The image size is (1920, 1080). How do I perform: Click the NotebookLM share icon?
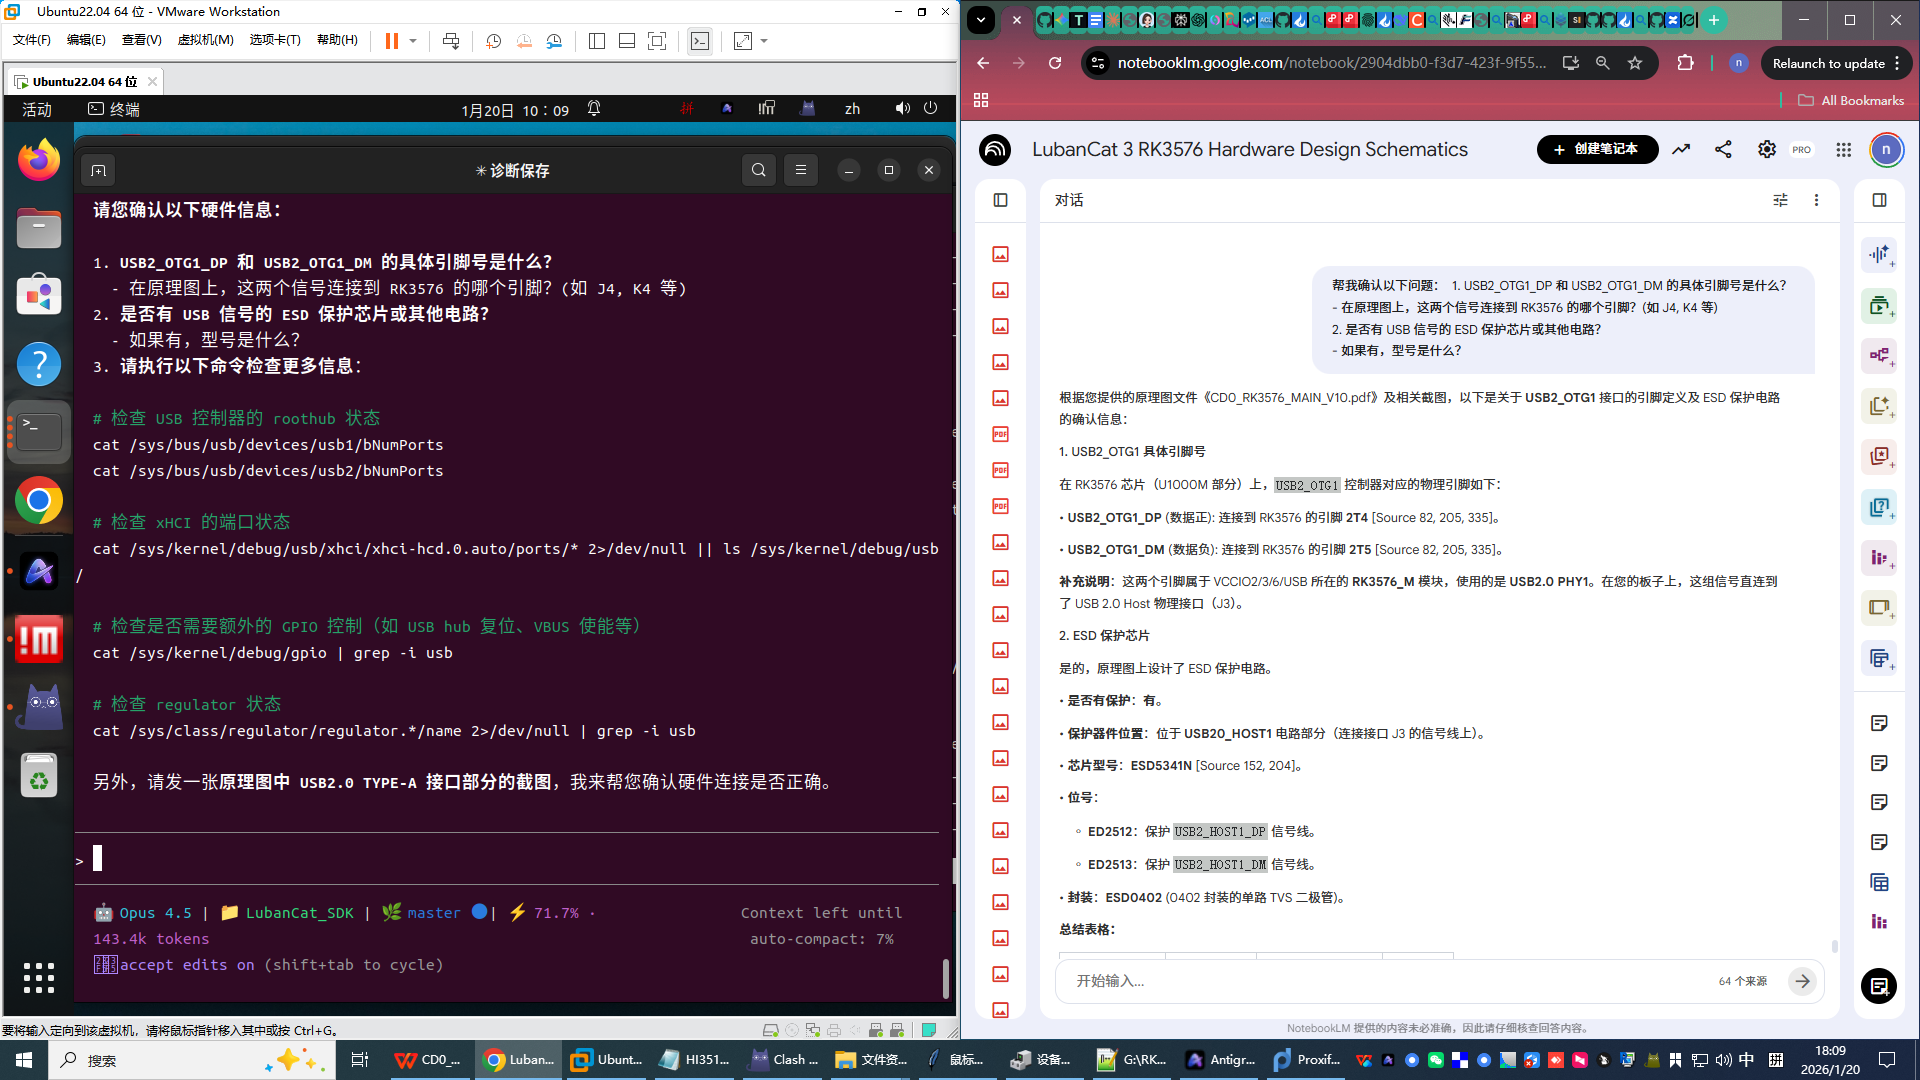(x=1723, y=149)
